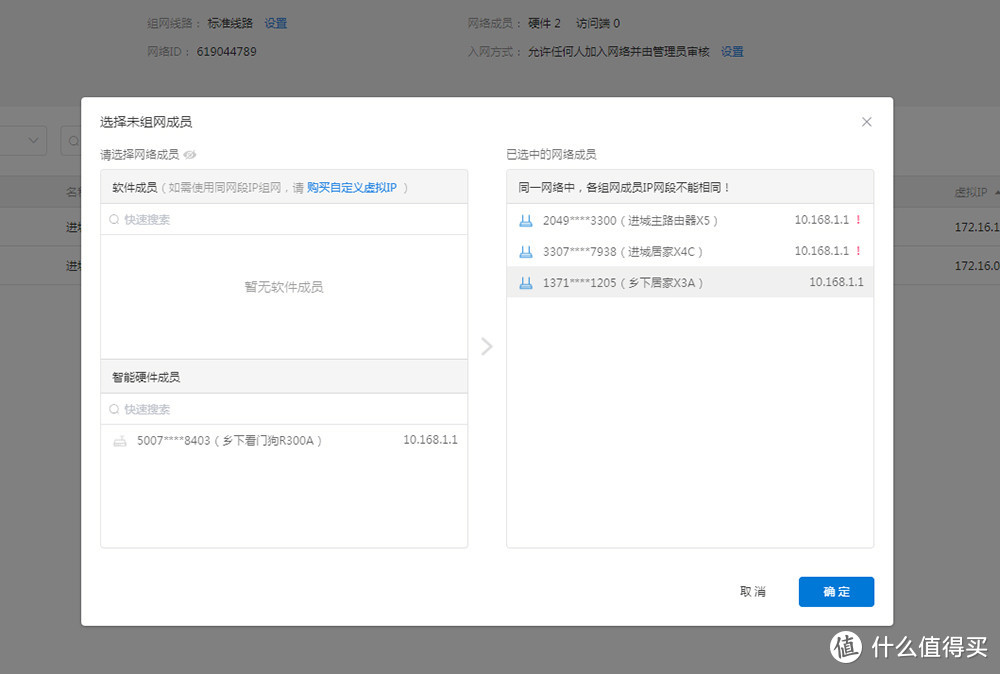Select the 5007****8403 hardware member entry
The width and height of the screenshot is (1000, 674).
tap(283, 440)
